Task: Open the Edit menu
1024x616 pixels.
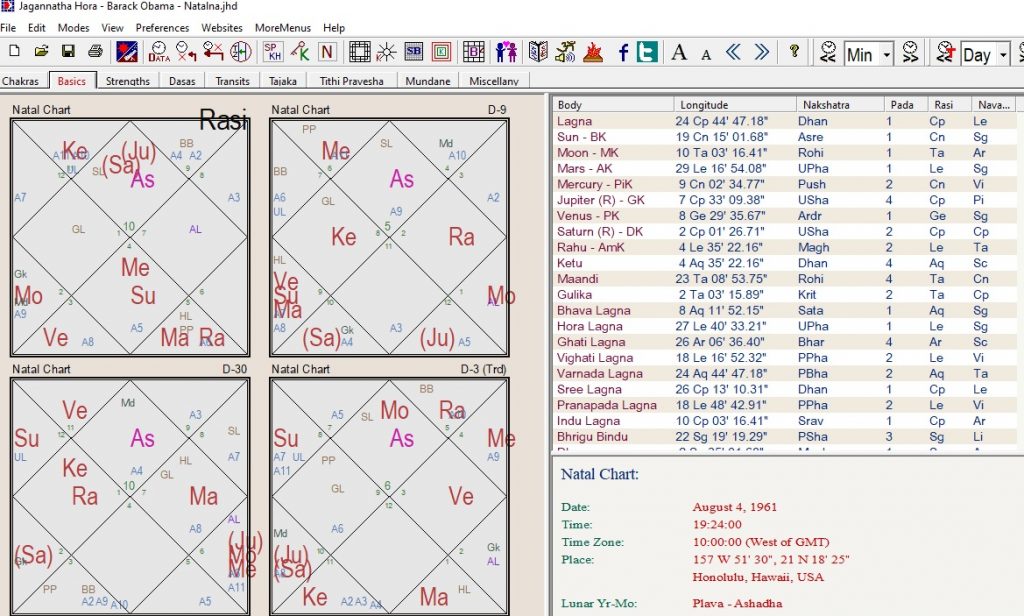Action: click(x=37, y=27)
